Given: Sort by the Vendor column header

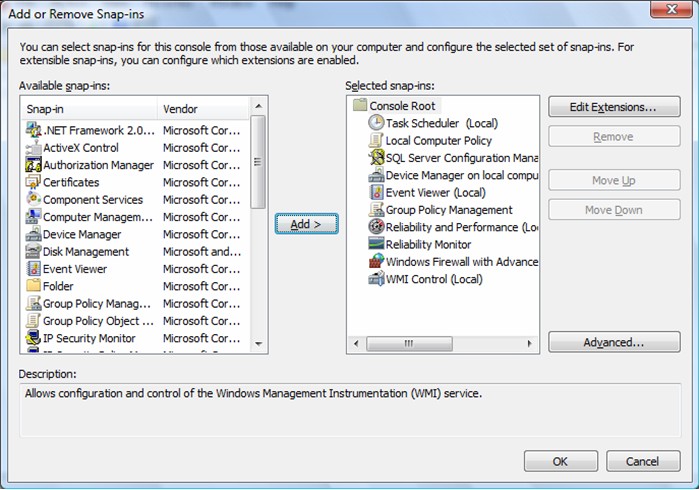Looking at the screenshot, I should (203, 109).
